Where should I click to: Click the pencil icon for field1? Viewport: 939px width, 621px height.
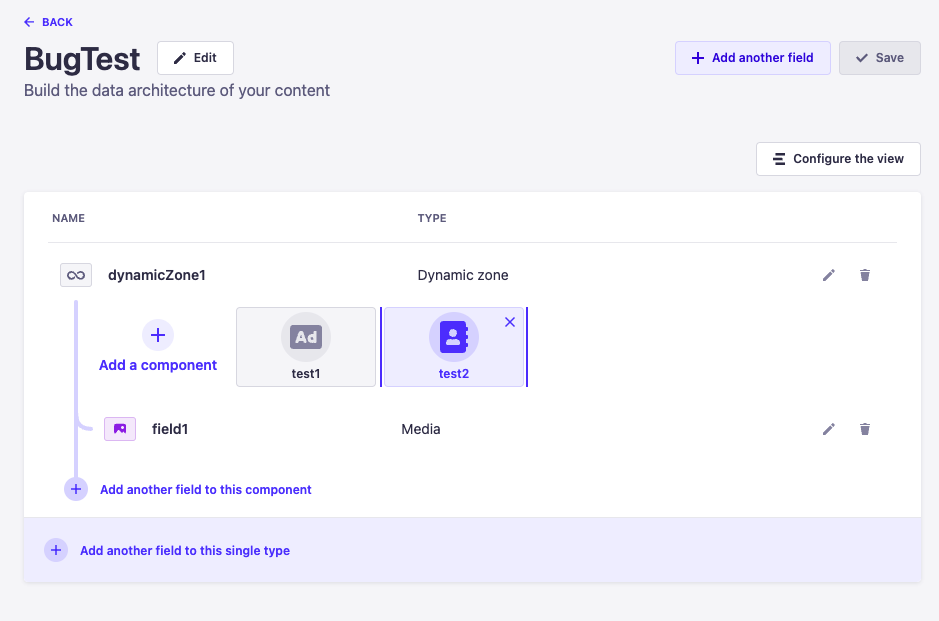(x=828, y=429)
